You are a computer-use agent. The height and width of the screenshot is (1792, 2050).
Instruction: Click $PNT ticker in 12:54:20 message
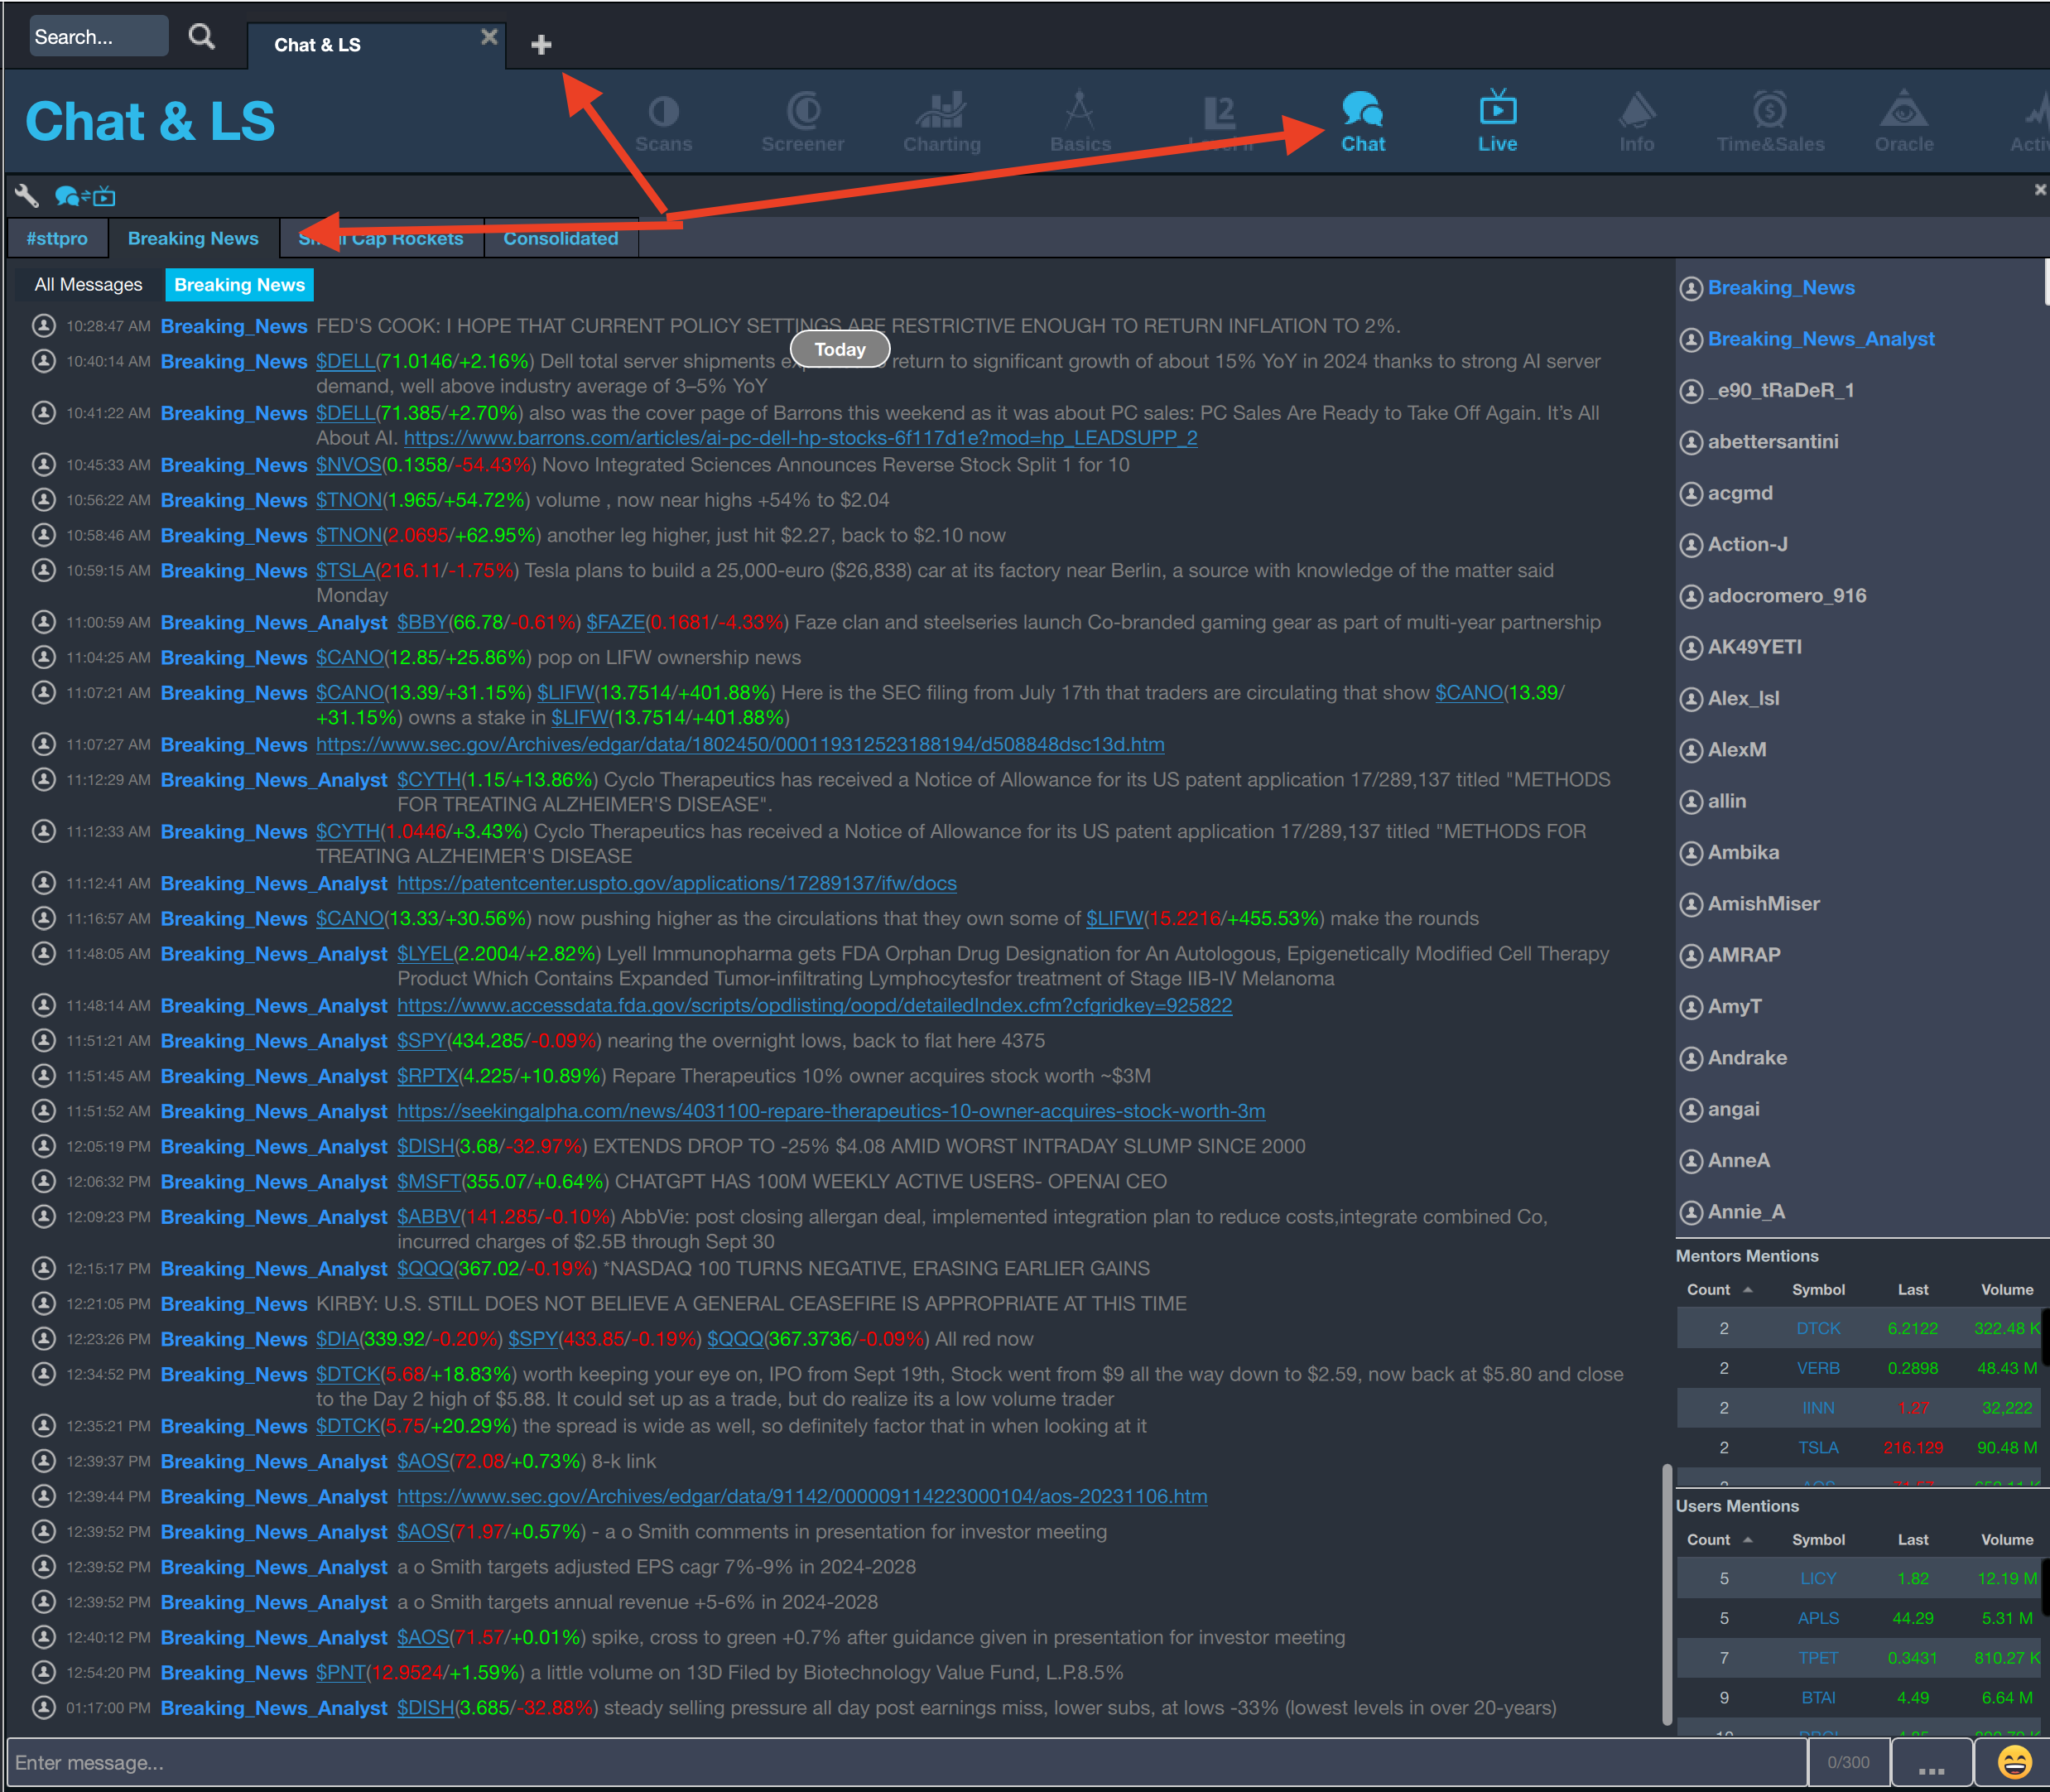tap(341, 1673)
